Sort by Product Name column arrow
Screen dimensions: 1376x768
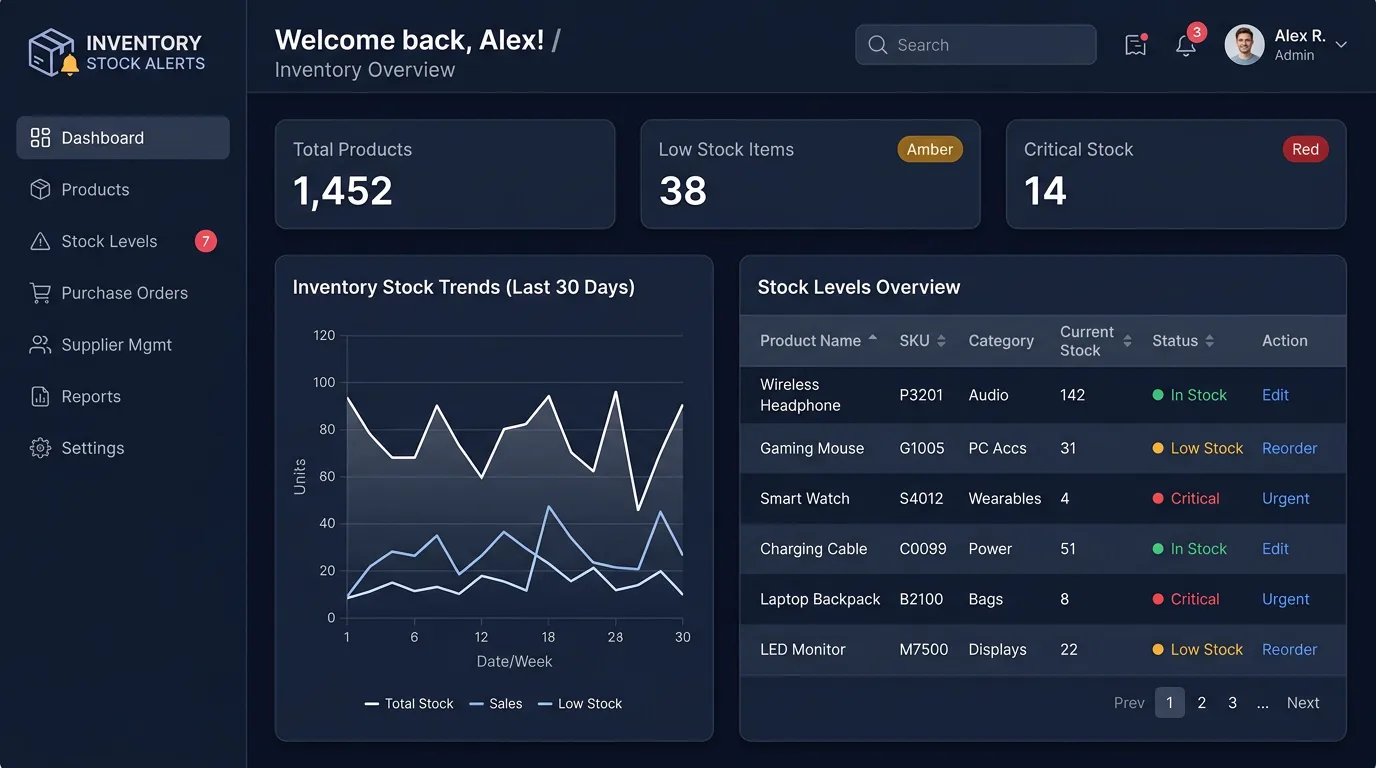[x=873, y=339]
